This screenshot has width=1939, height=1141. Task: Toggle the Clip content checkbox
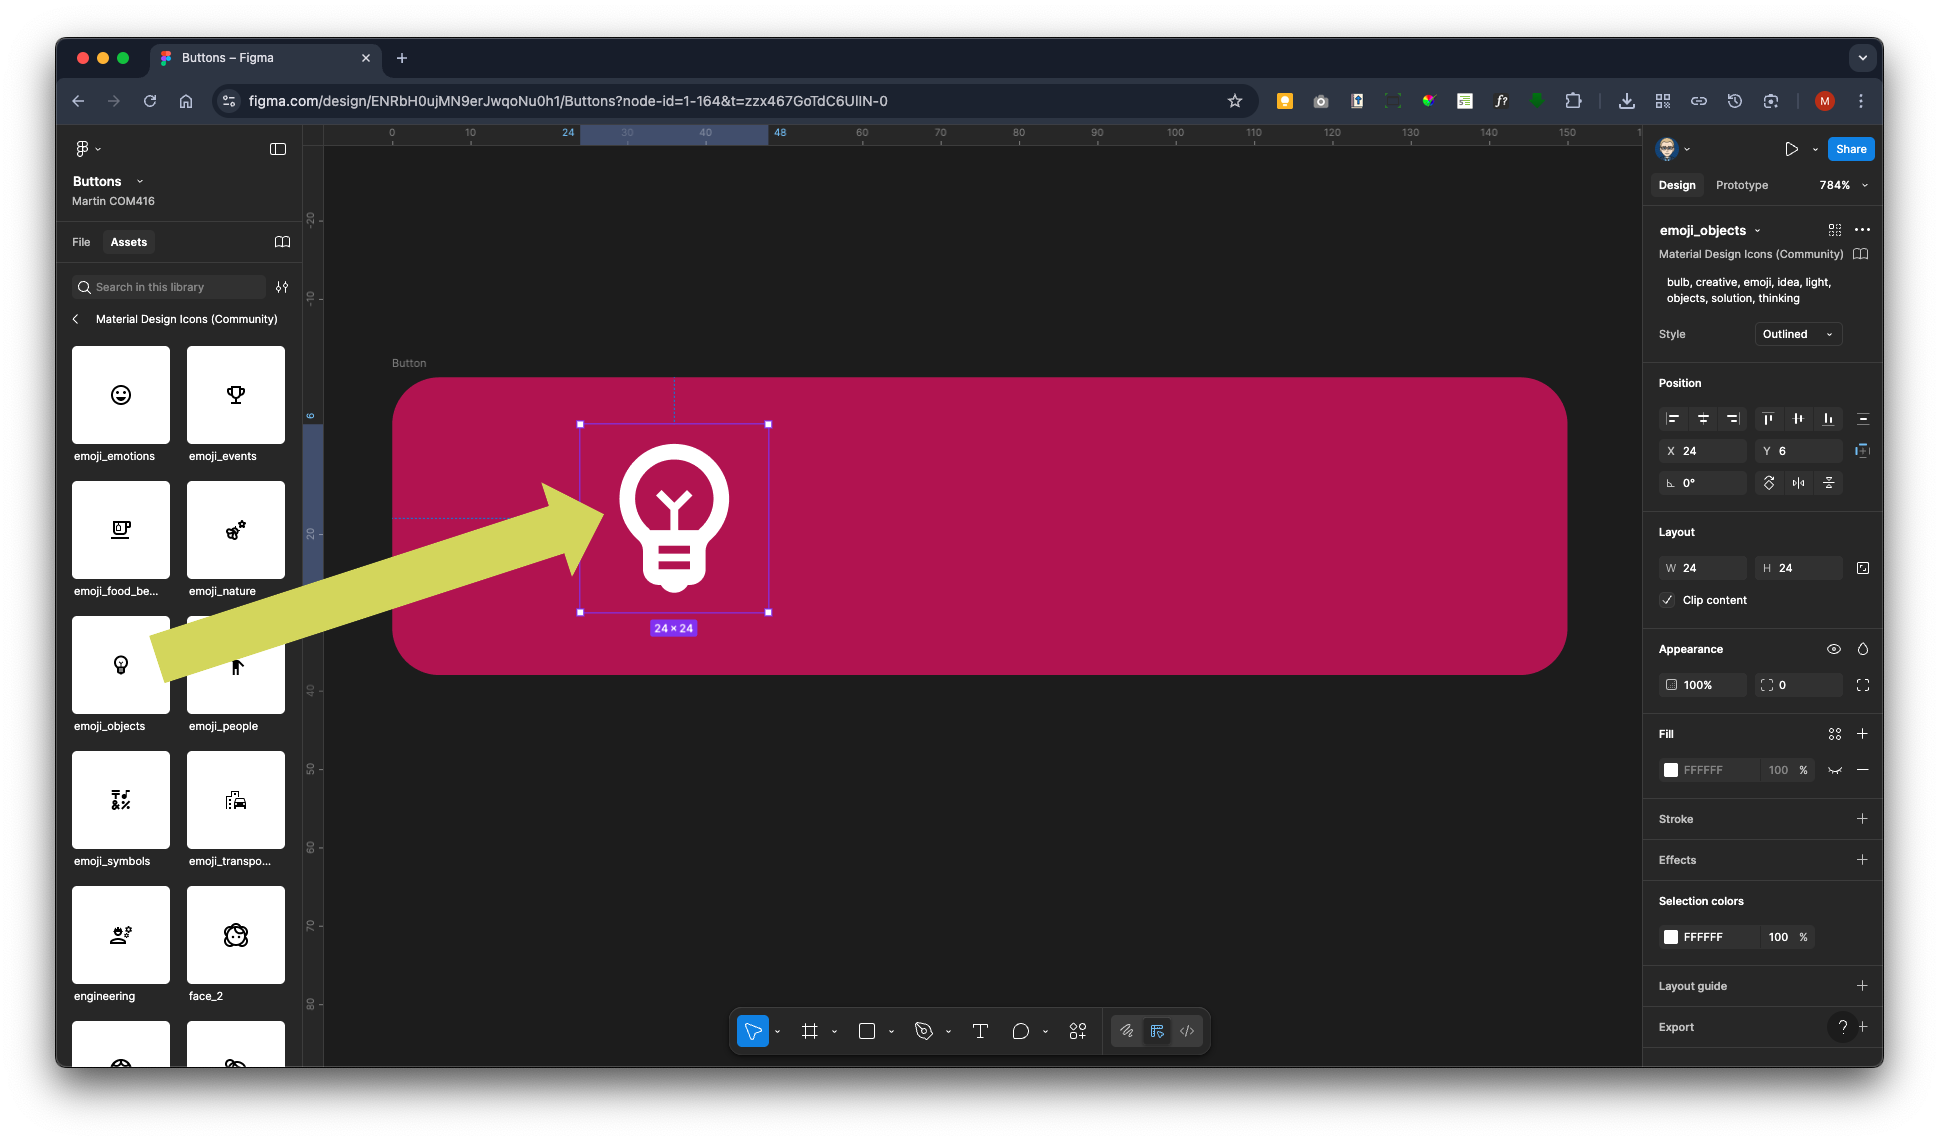point(1667,600)
